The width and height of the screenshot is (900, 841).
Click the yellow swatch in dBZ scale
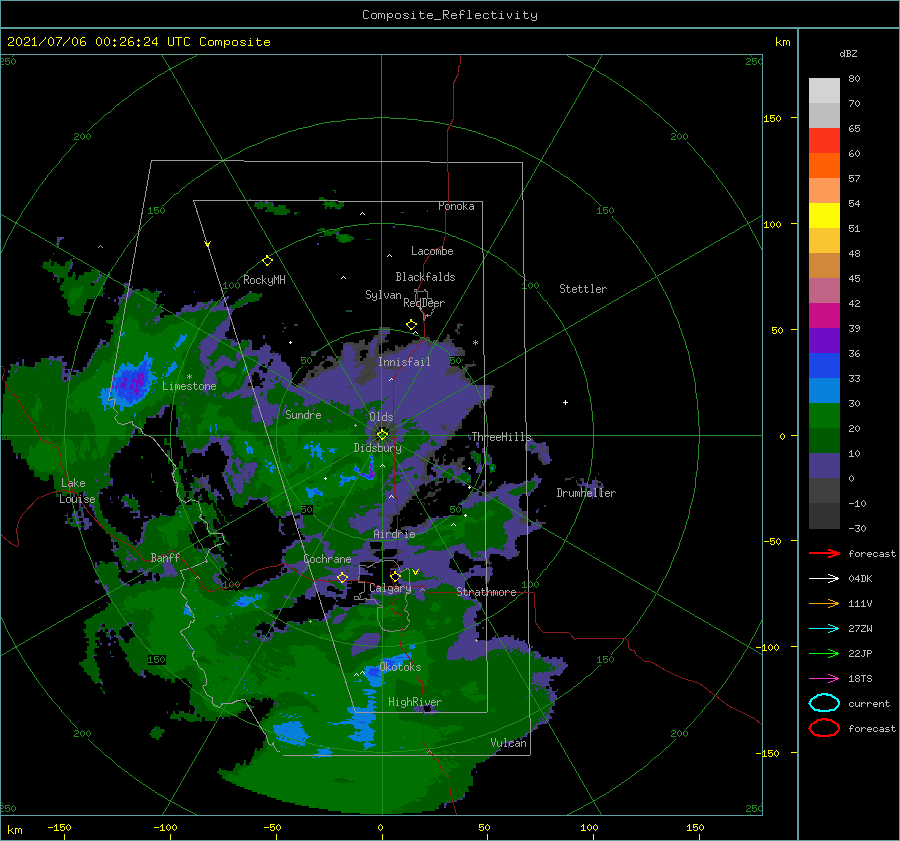(x=824, y=216)
